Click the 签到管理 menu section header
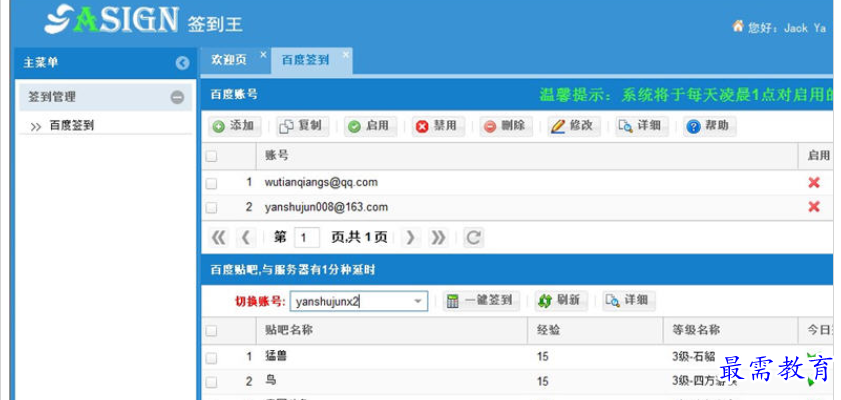Viewport: 841px width, 400px height. (x=105, y=97)
